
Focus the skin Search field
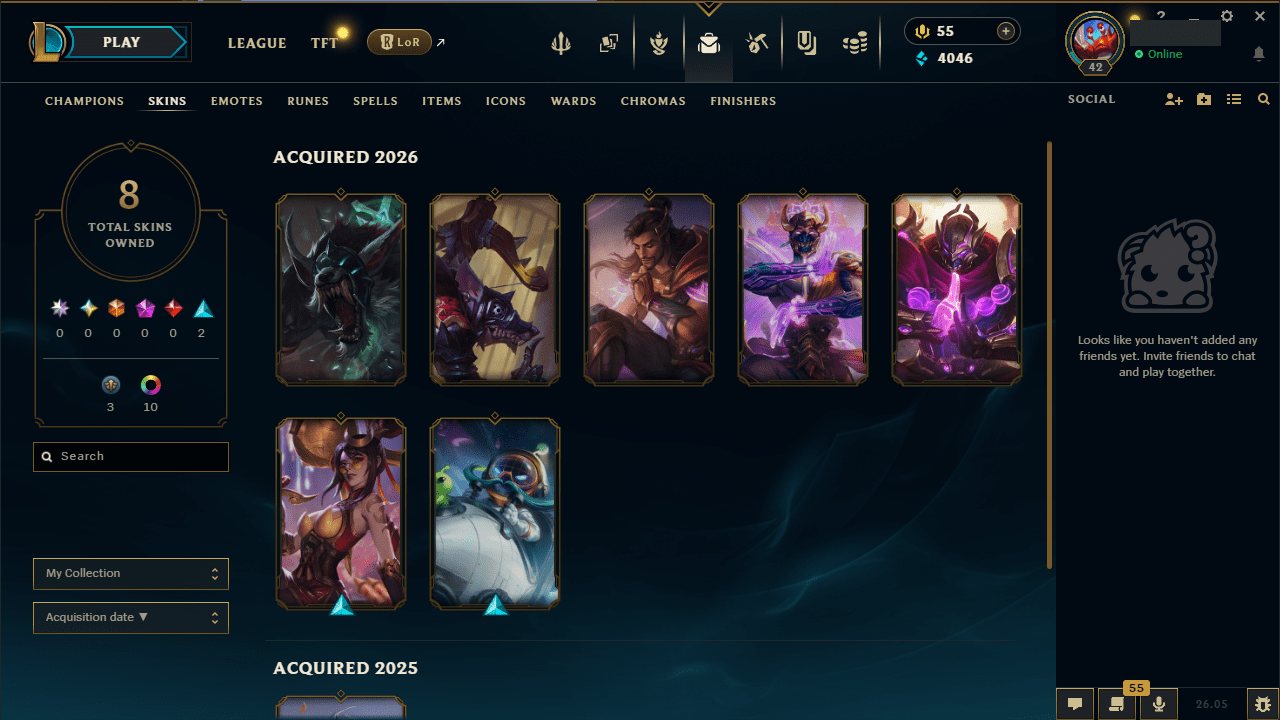pos(131,456)
